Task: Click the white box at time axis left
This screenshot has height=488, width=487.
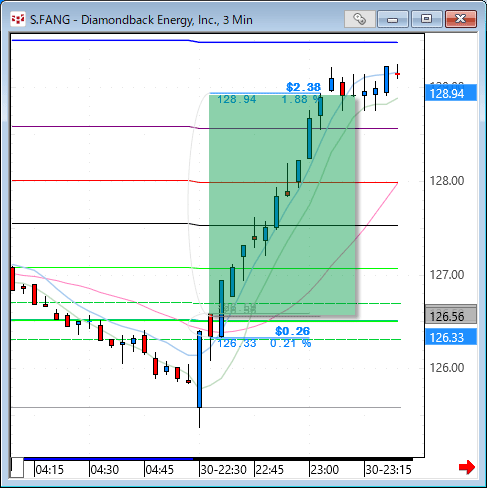Action: click(x=17, y=468)
